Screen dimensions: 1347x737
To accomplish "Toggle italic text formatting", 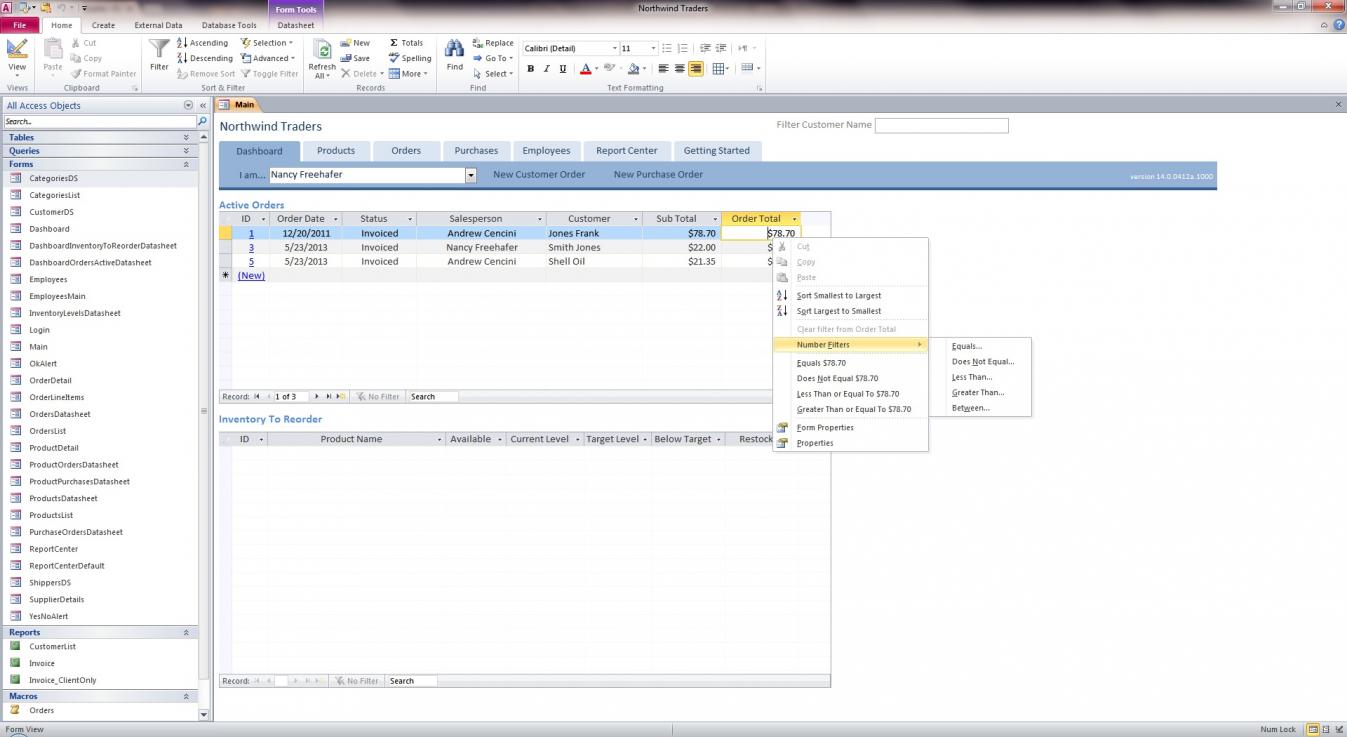I will (546, 69).
